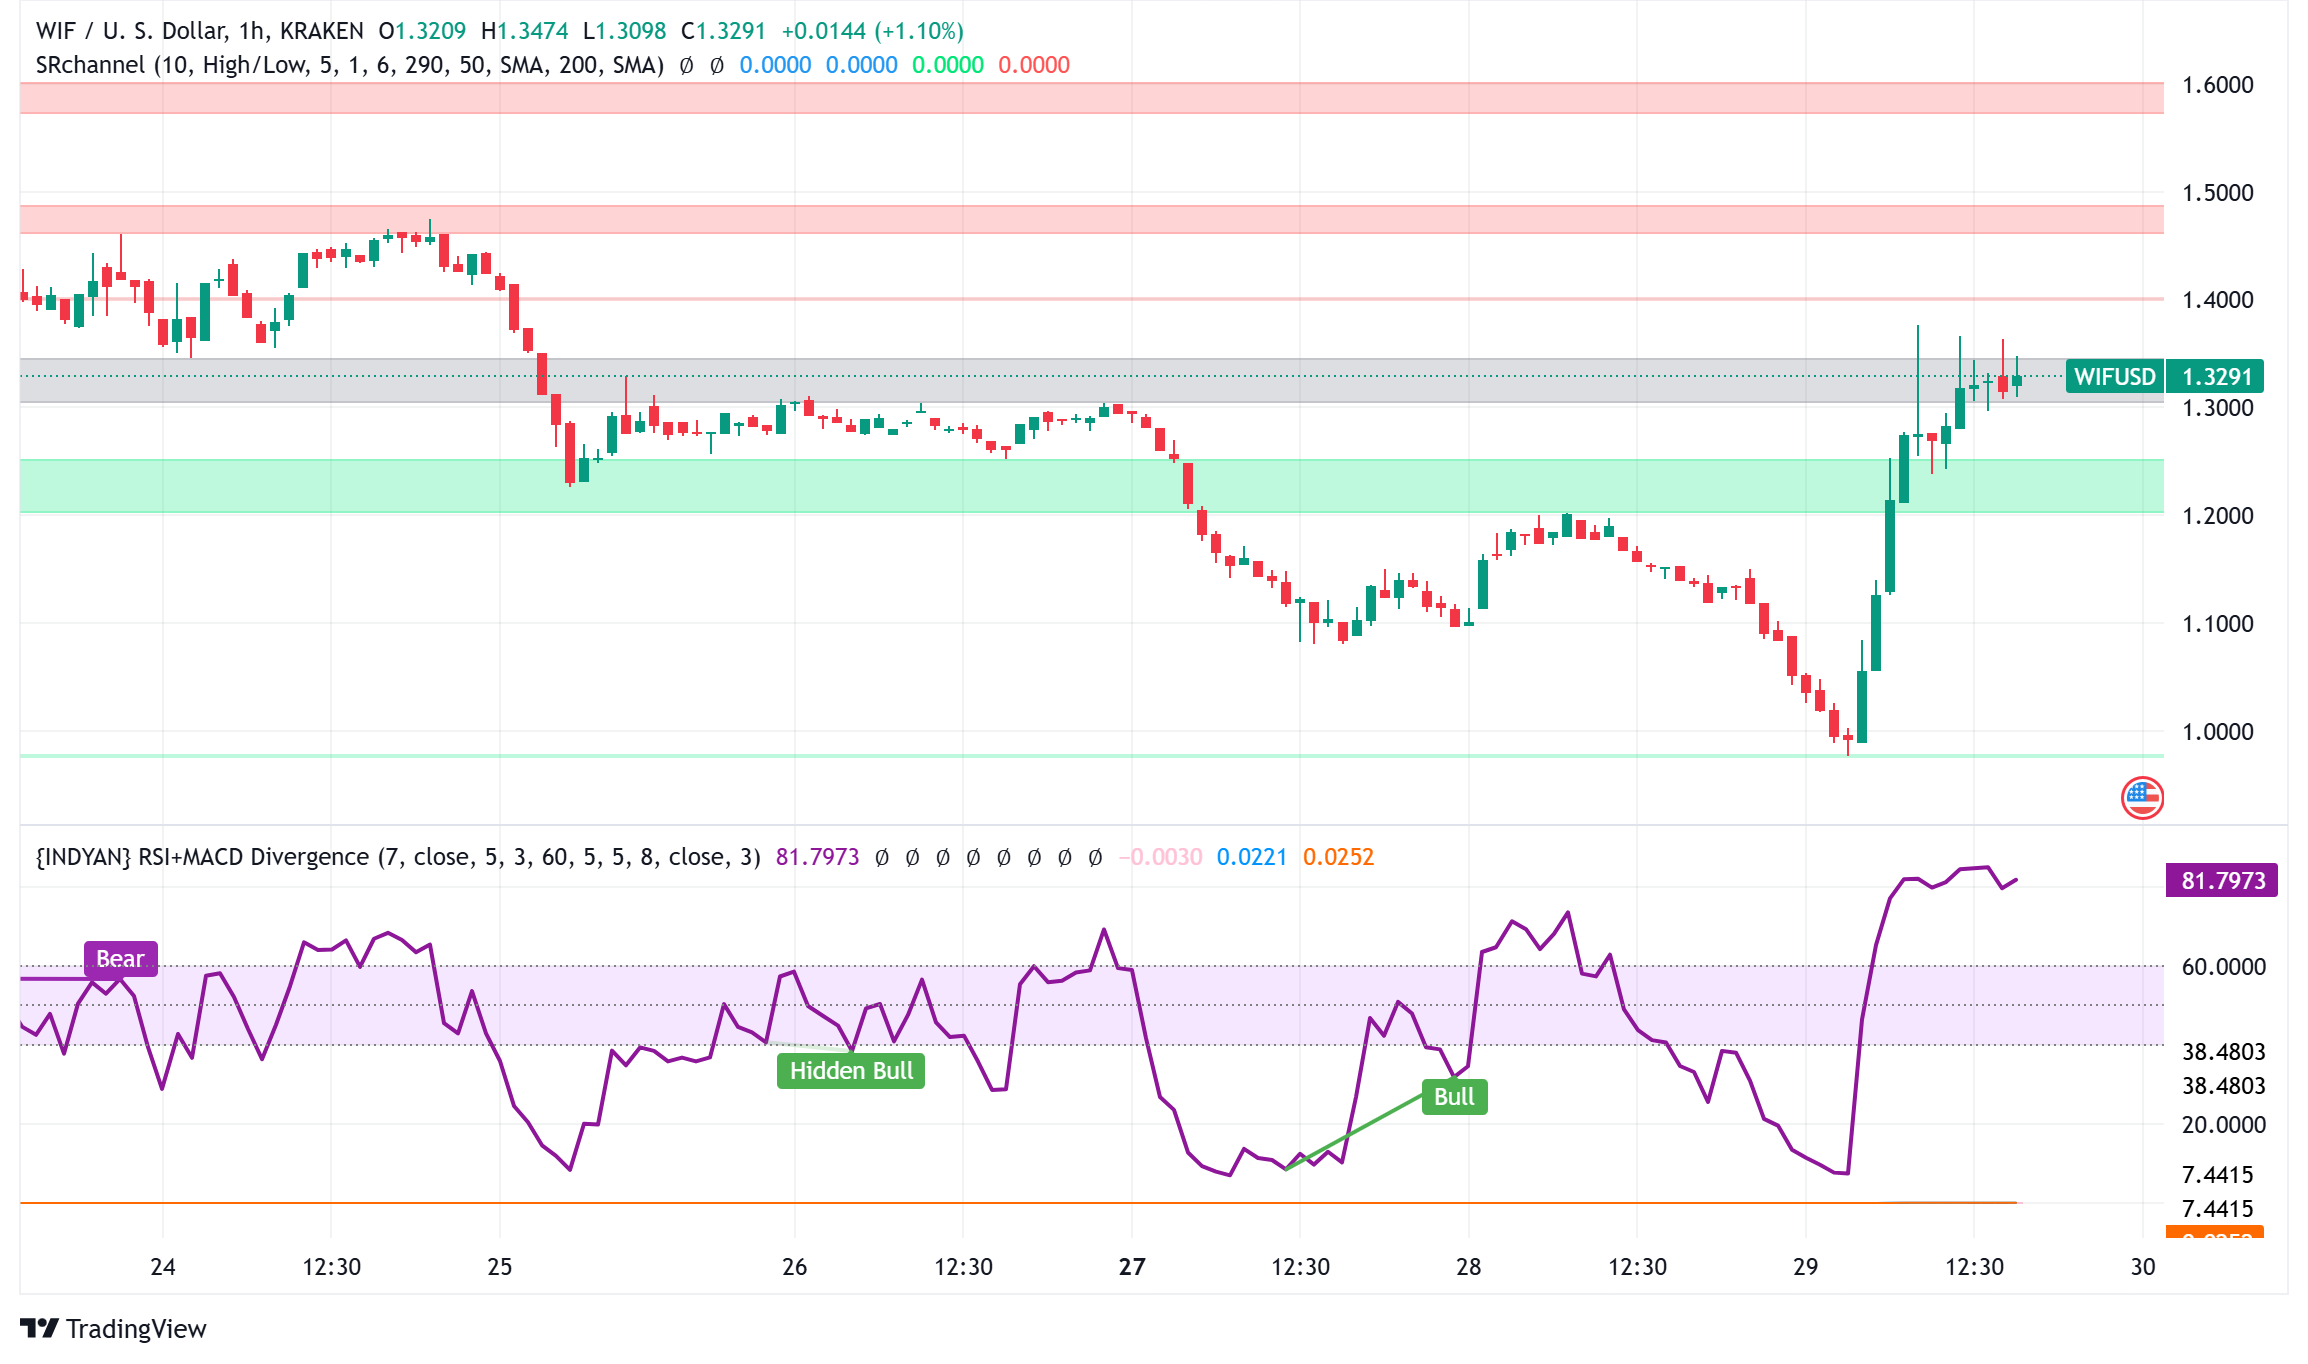The width and height of the screenshot is (2308, 1364).
Task: Click the 1.3291 current price tag
Action: (2216, 377)
